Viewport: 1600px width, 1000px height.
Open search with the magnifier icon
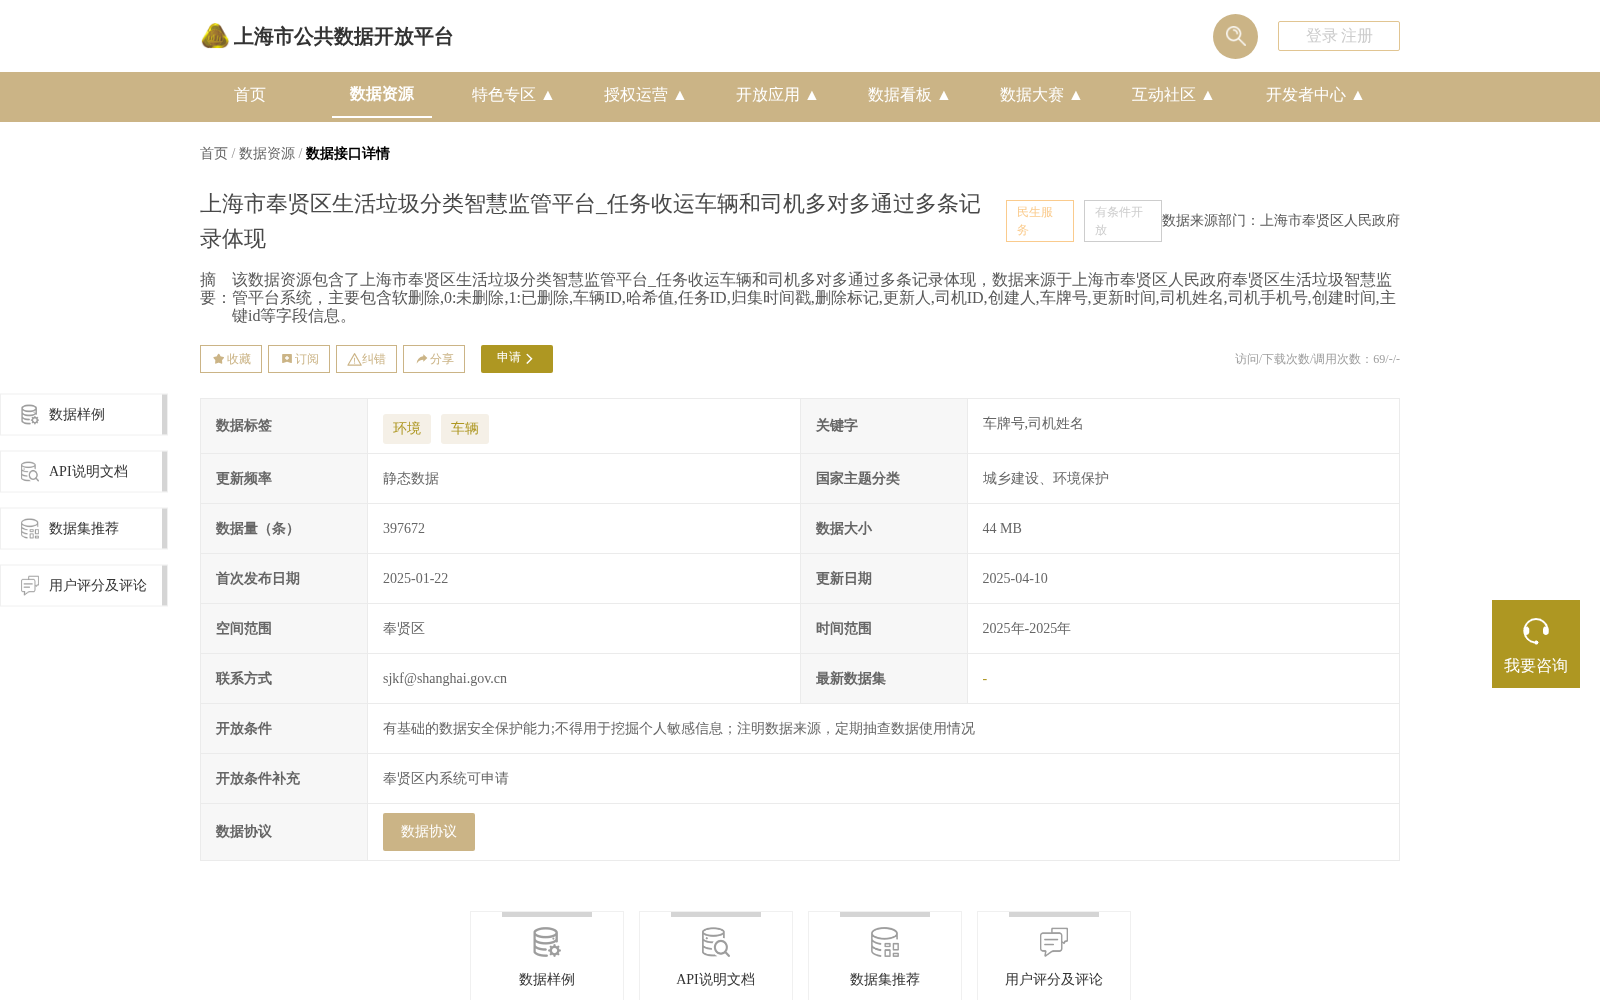(1235, 36)
